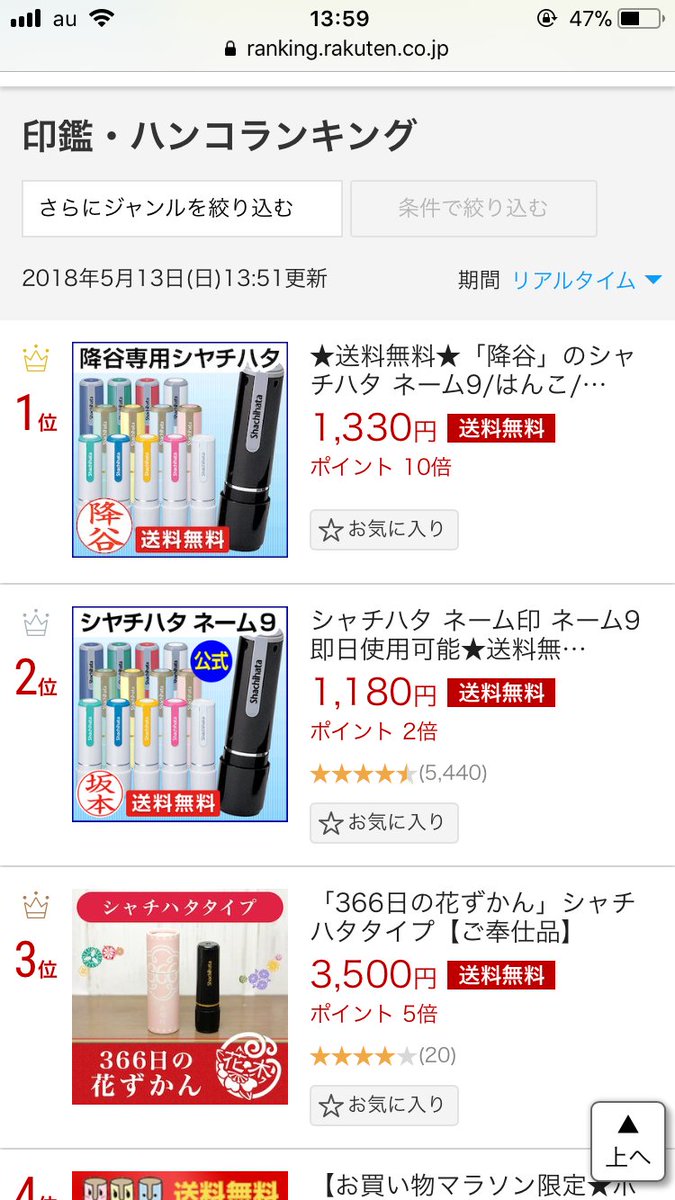Tap the gold crown icon for rank 1

coord(36,358)
